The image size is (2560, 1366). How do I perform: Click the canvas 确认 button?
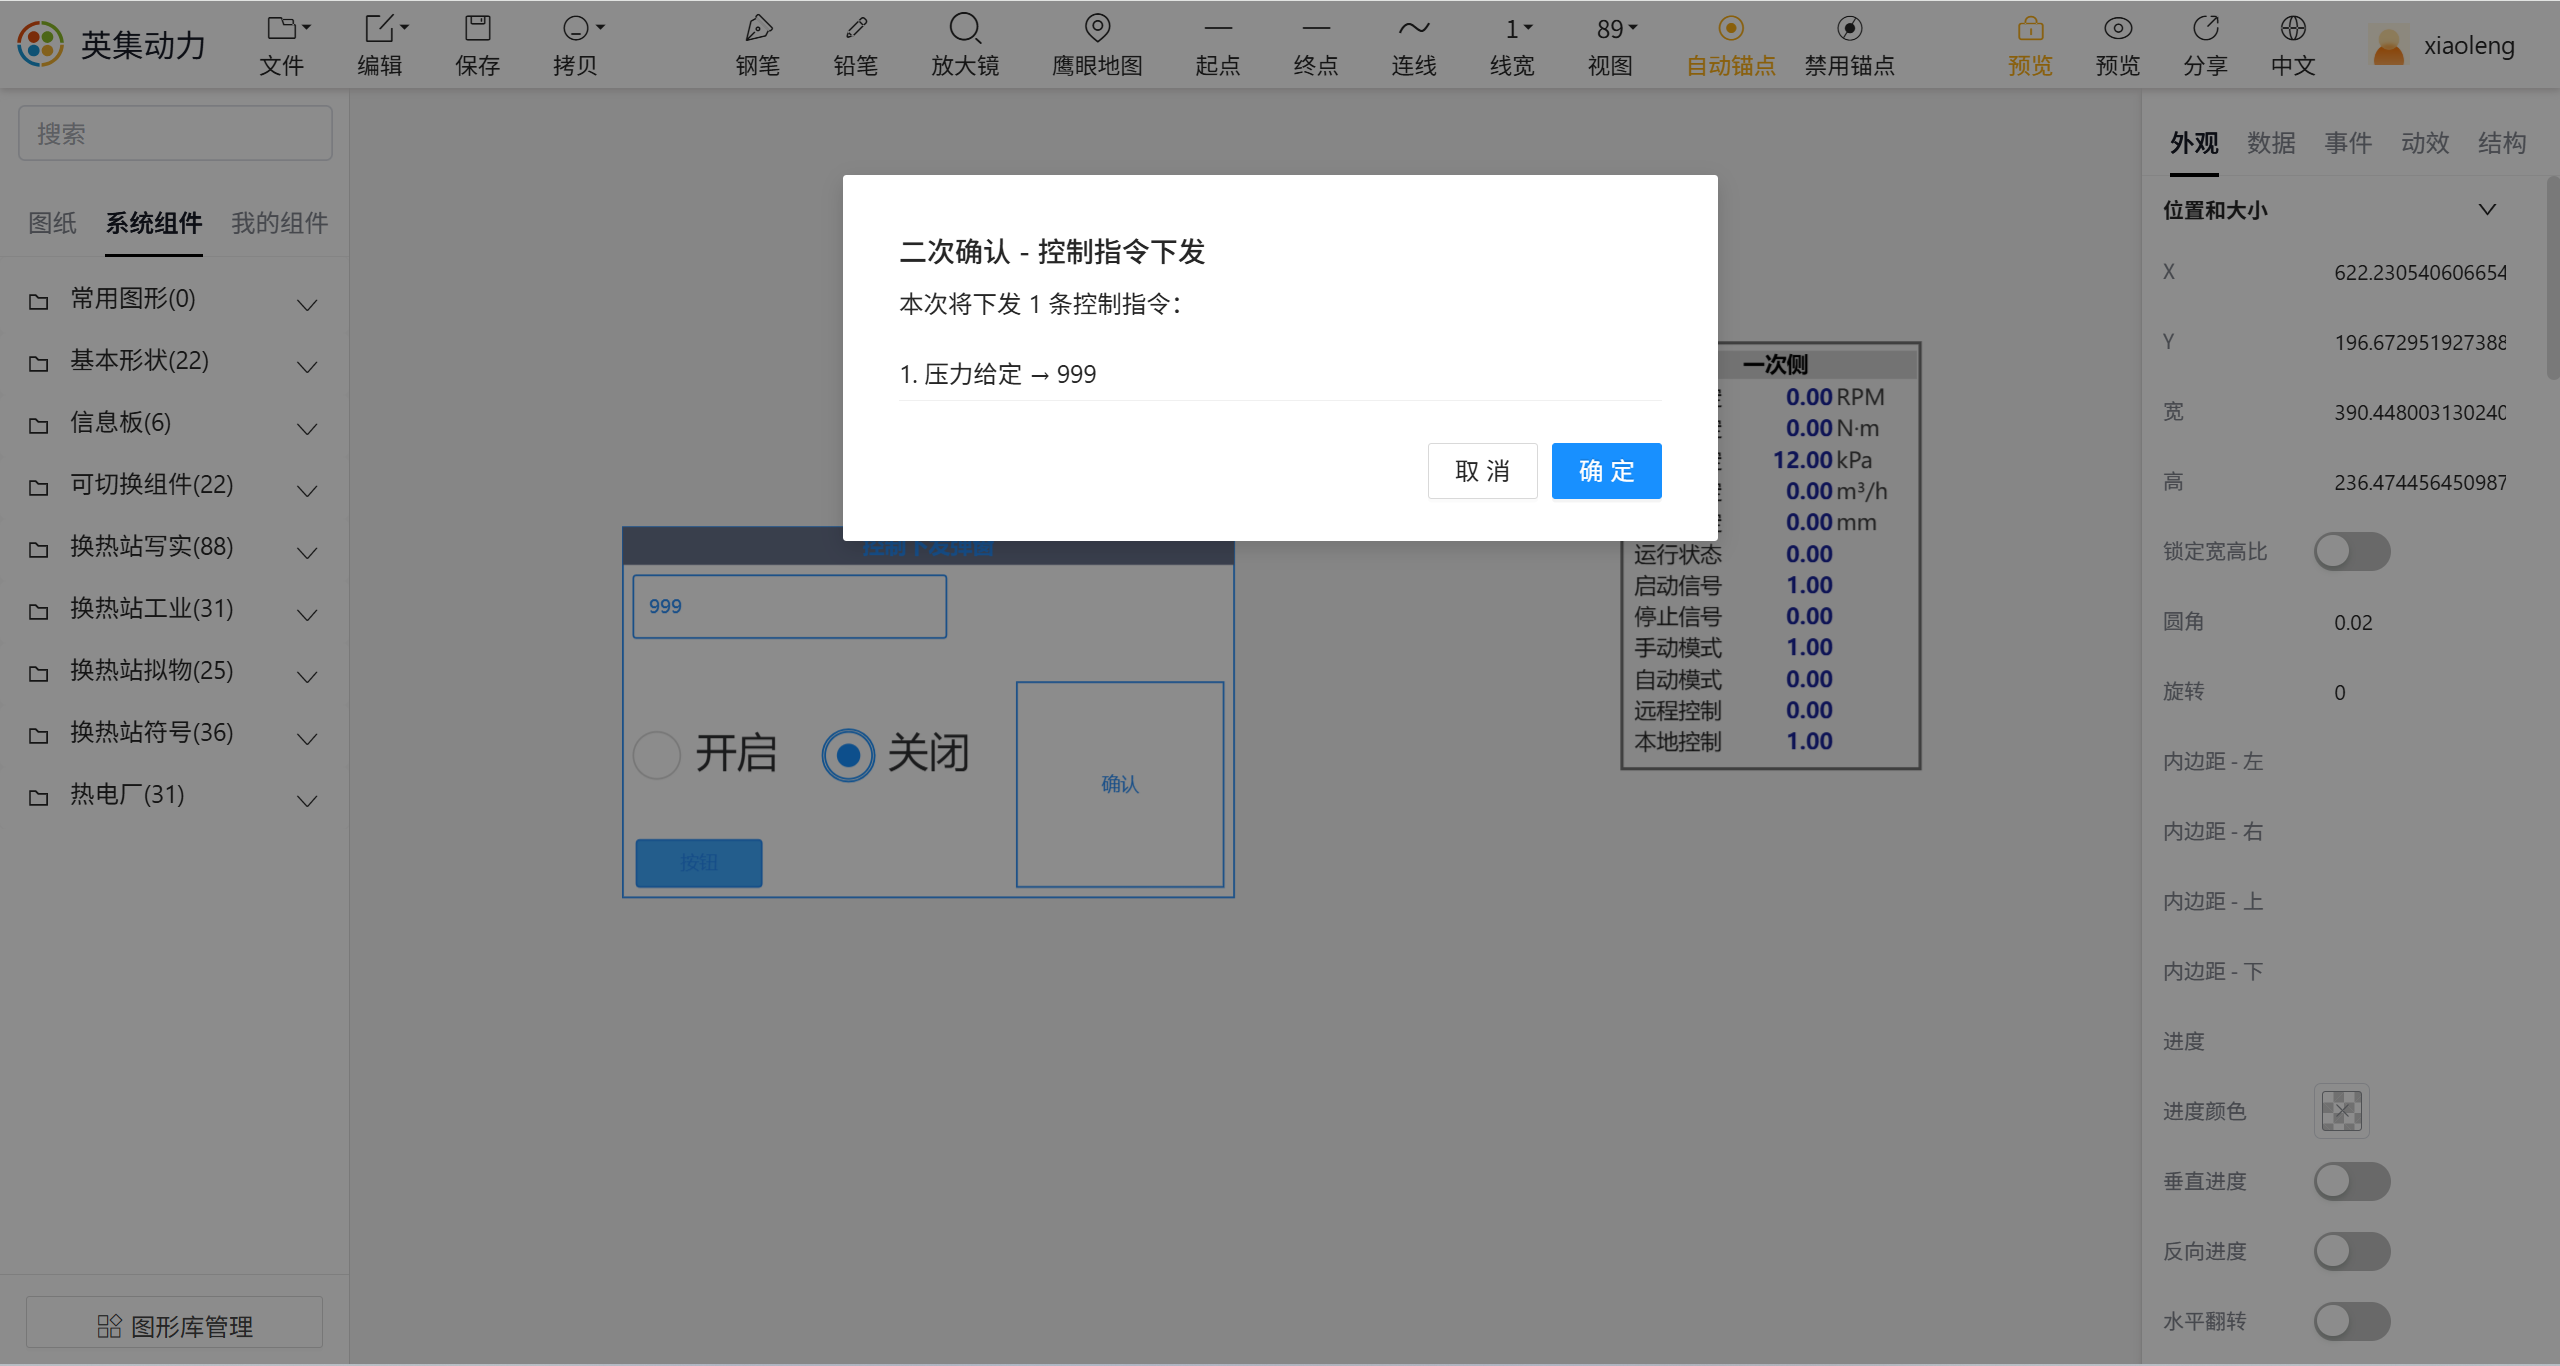[1120, 784]
